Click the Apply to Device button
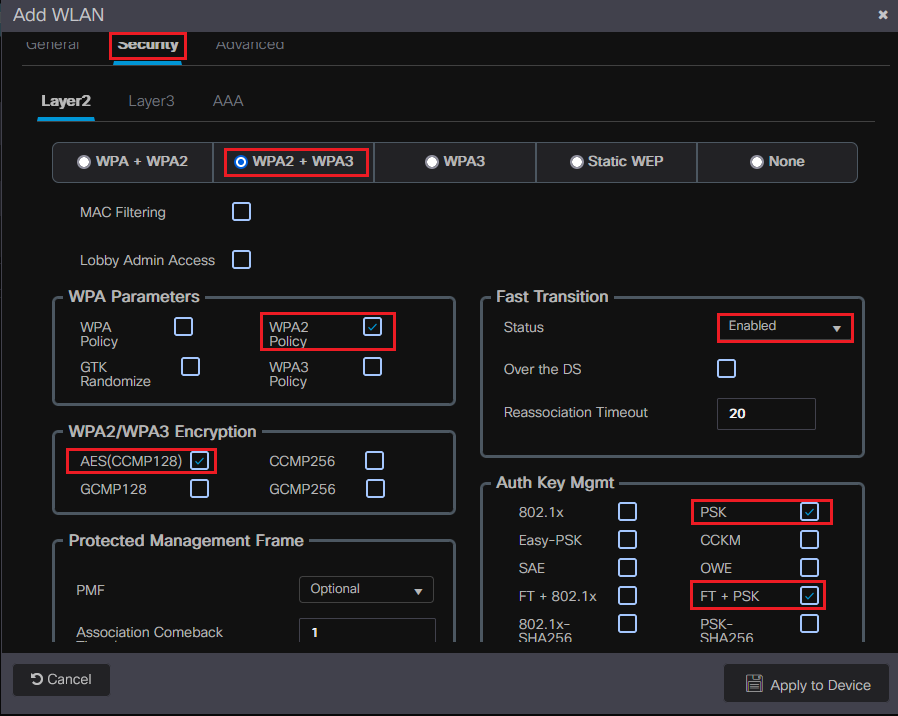898x716 pixels. tap(806, 685)
